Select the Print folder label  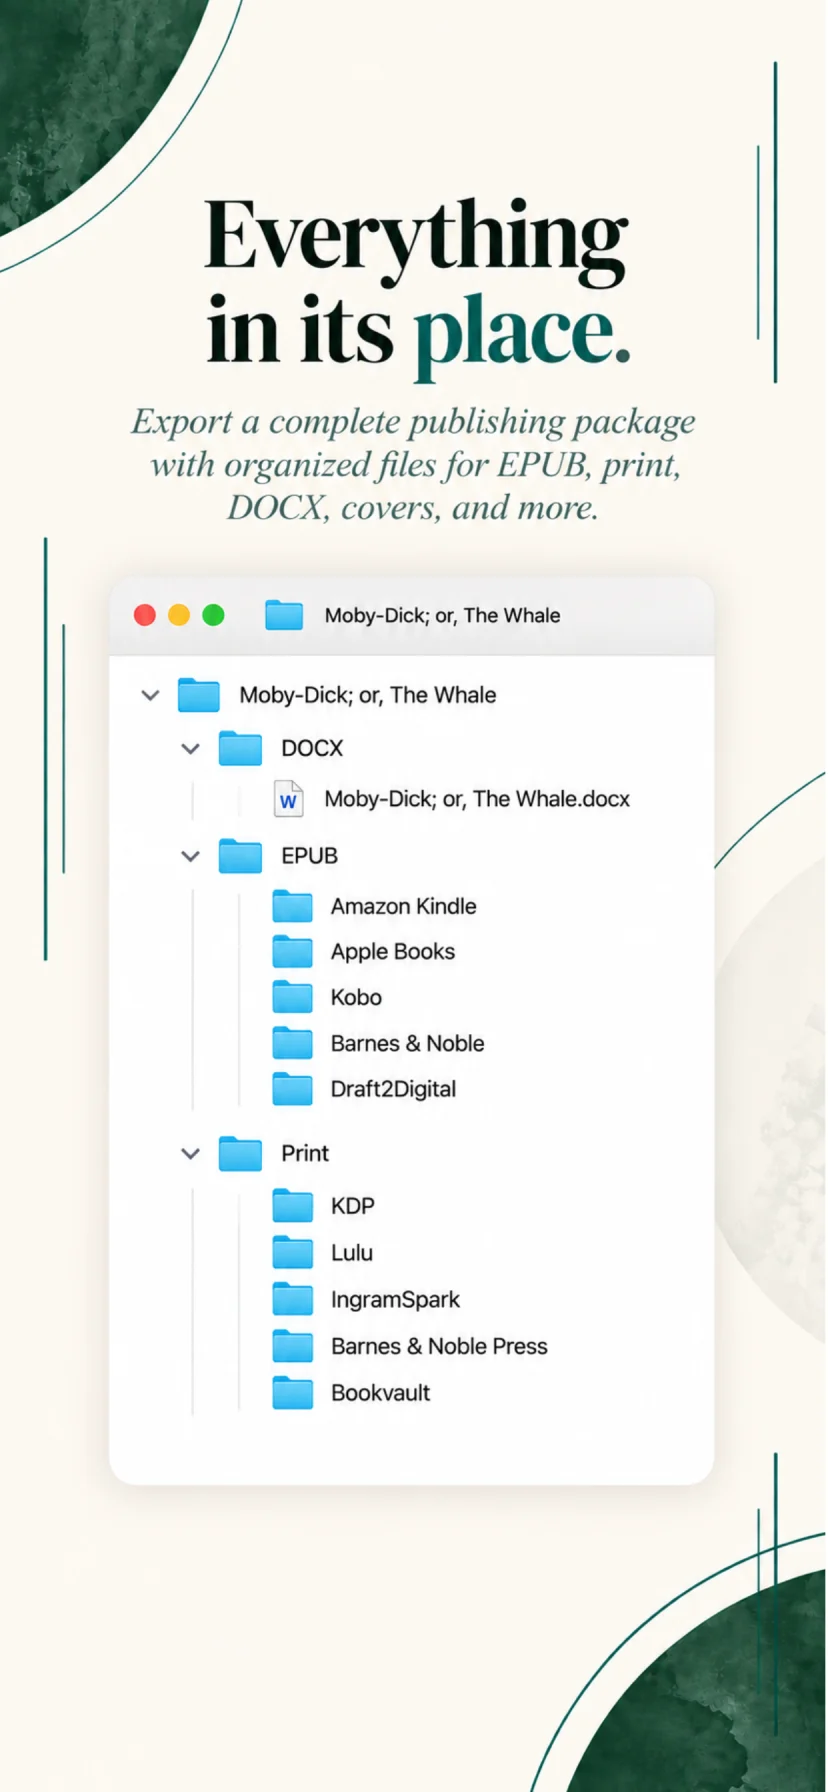tap(305, 1153)
